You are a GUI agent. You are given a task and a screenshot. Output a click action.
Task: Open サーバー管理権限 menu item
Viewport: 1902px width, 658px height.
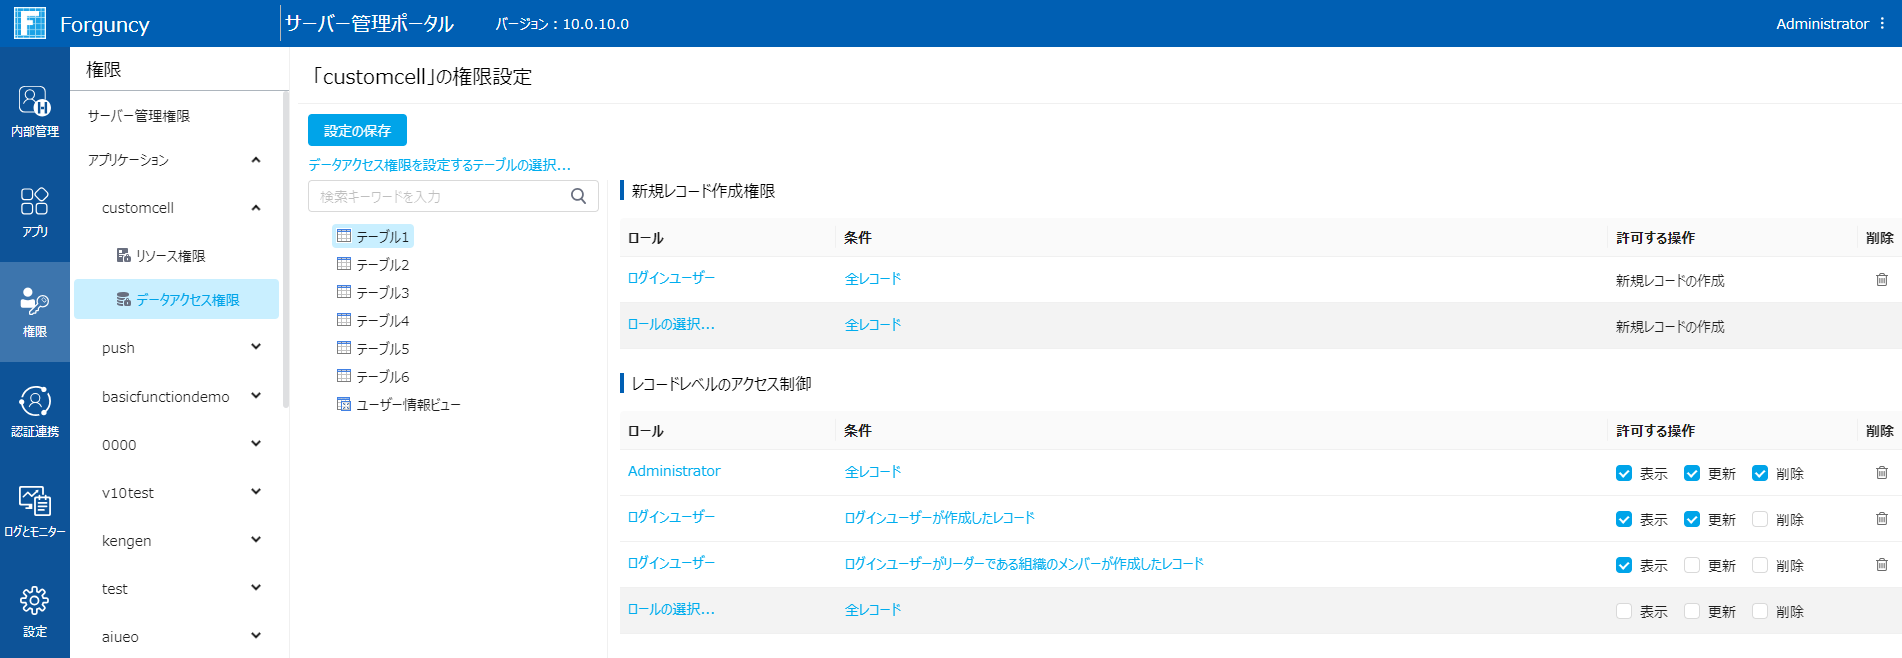(138, 116)
